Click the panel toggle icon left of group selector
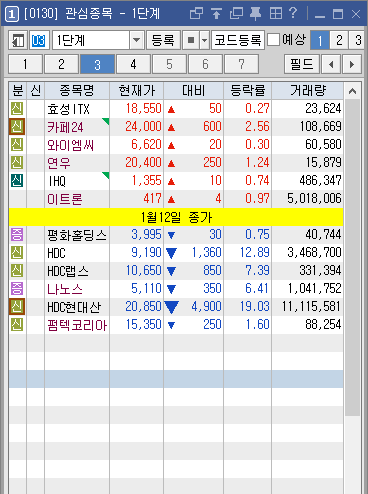Image resolution: width=368 pixels, height=494 pixels. tap(18, 40)
